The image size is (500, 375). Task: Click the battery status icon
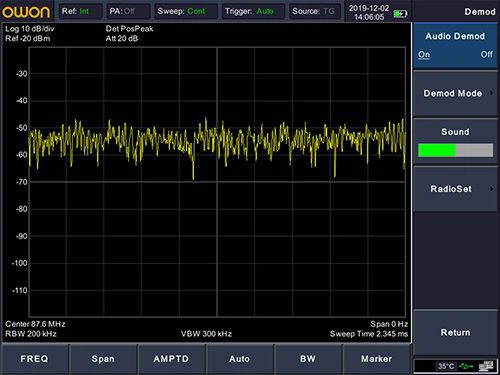(400, 14)
